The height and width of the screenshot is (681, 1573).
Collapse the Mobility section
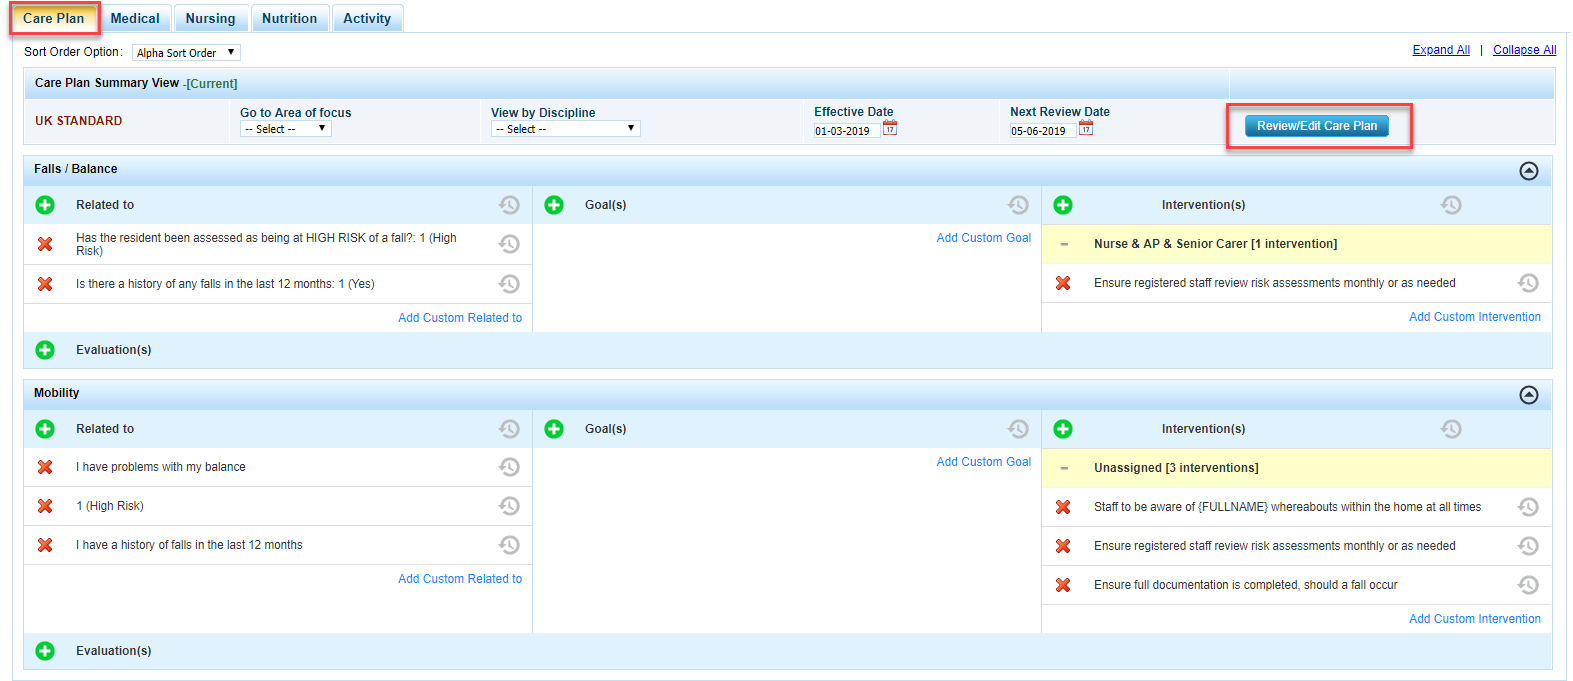[1528, 395]
